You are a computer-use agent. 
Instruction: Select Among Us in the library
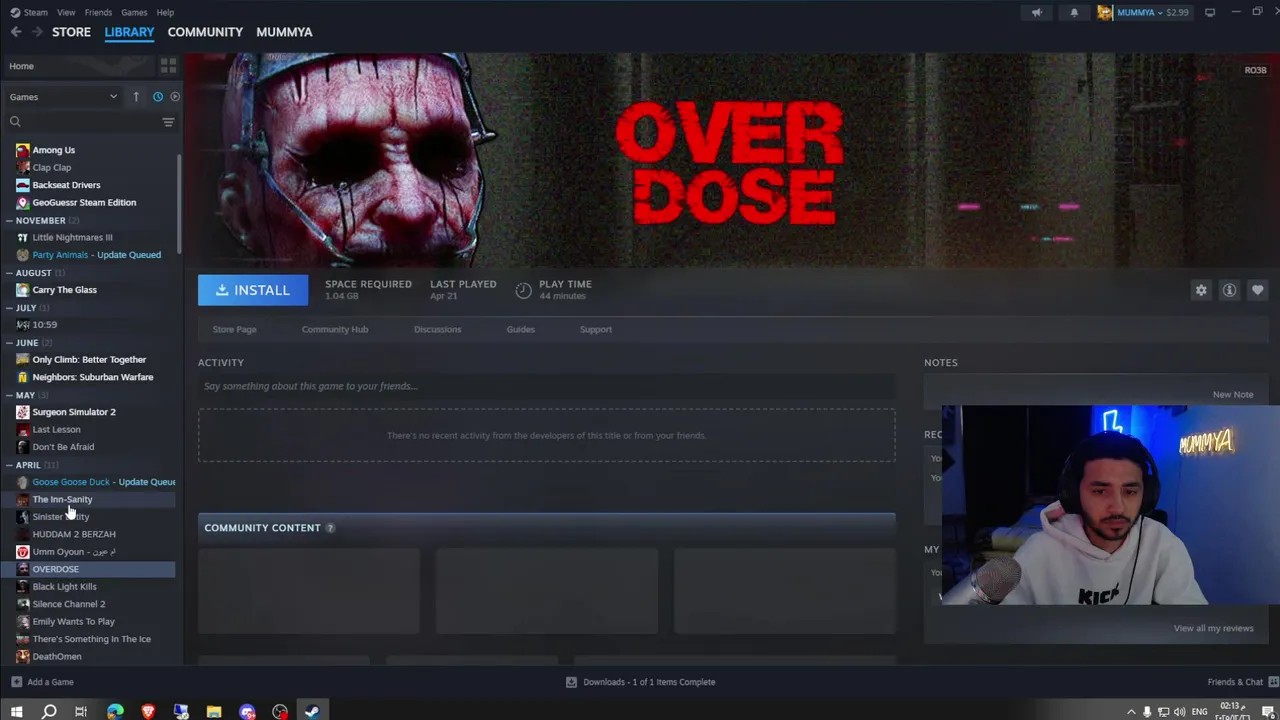click(x=54, y=150)
